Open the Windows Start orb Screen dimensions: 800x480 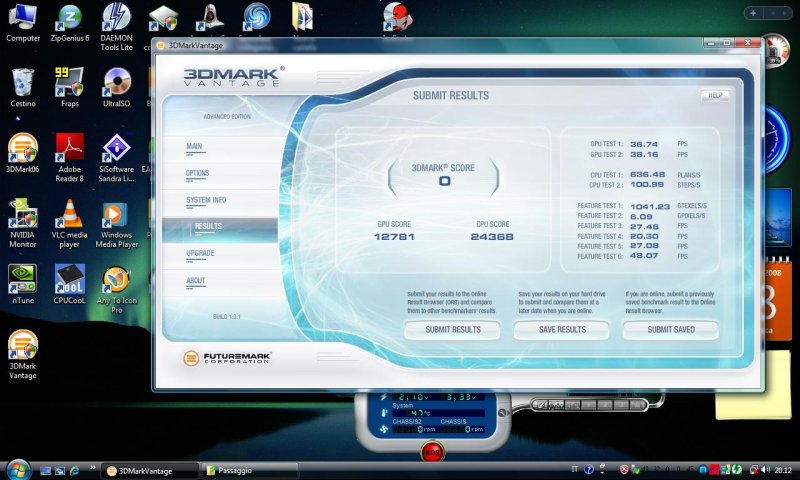pos(18,470)
